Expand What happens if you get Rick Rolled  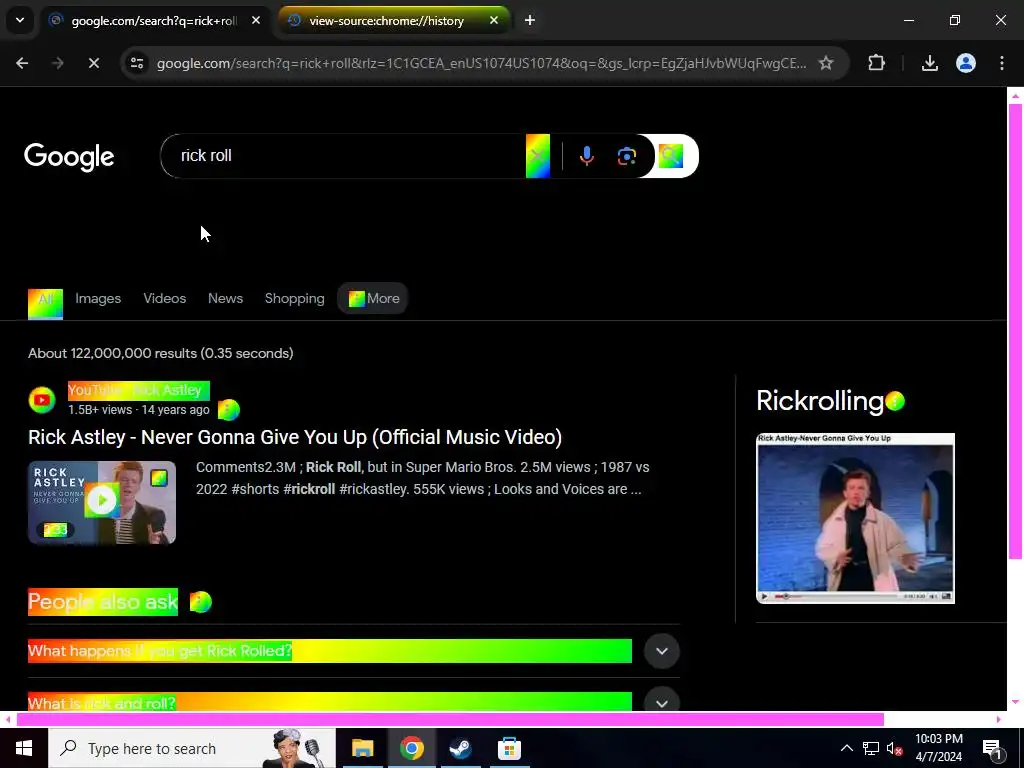(x=662, y=651)
